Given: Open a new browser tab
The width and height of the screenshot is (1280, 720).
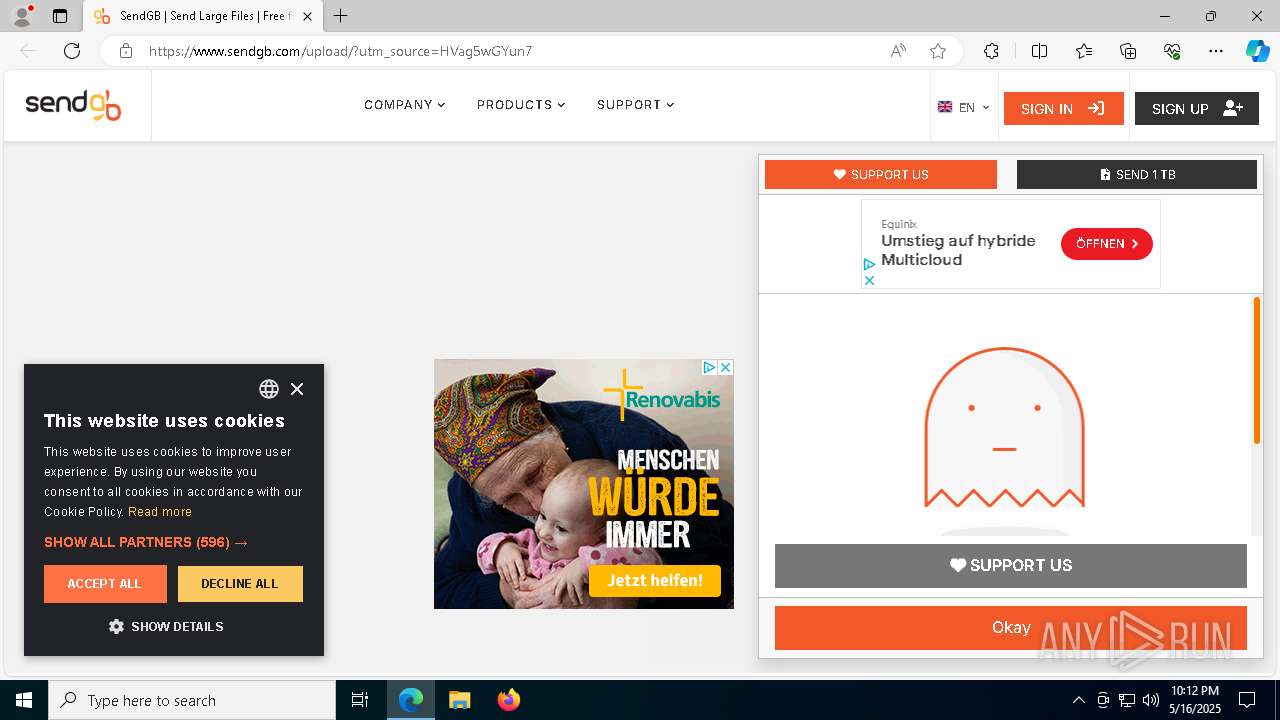Looking at the screenshot, I should 341,16.
